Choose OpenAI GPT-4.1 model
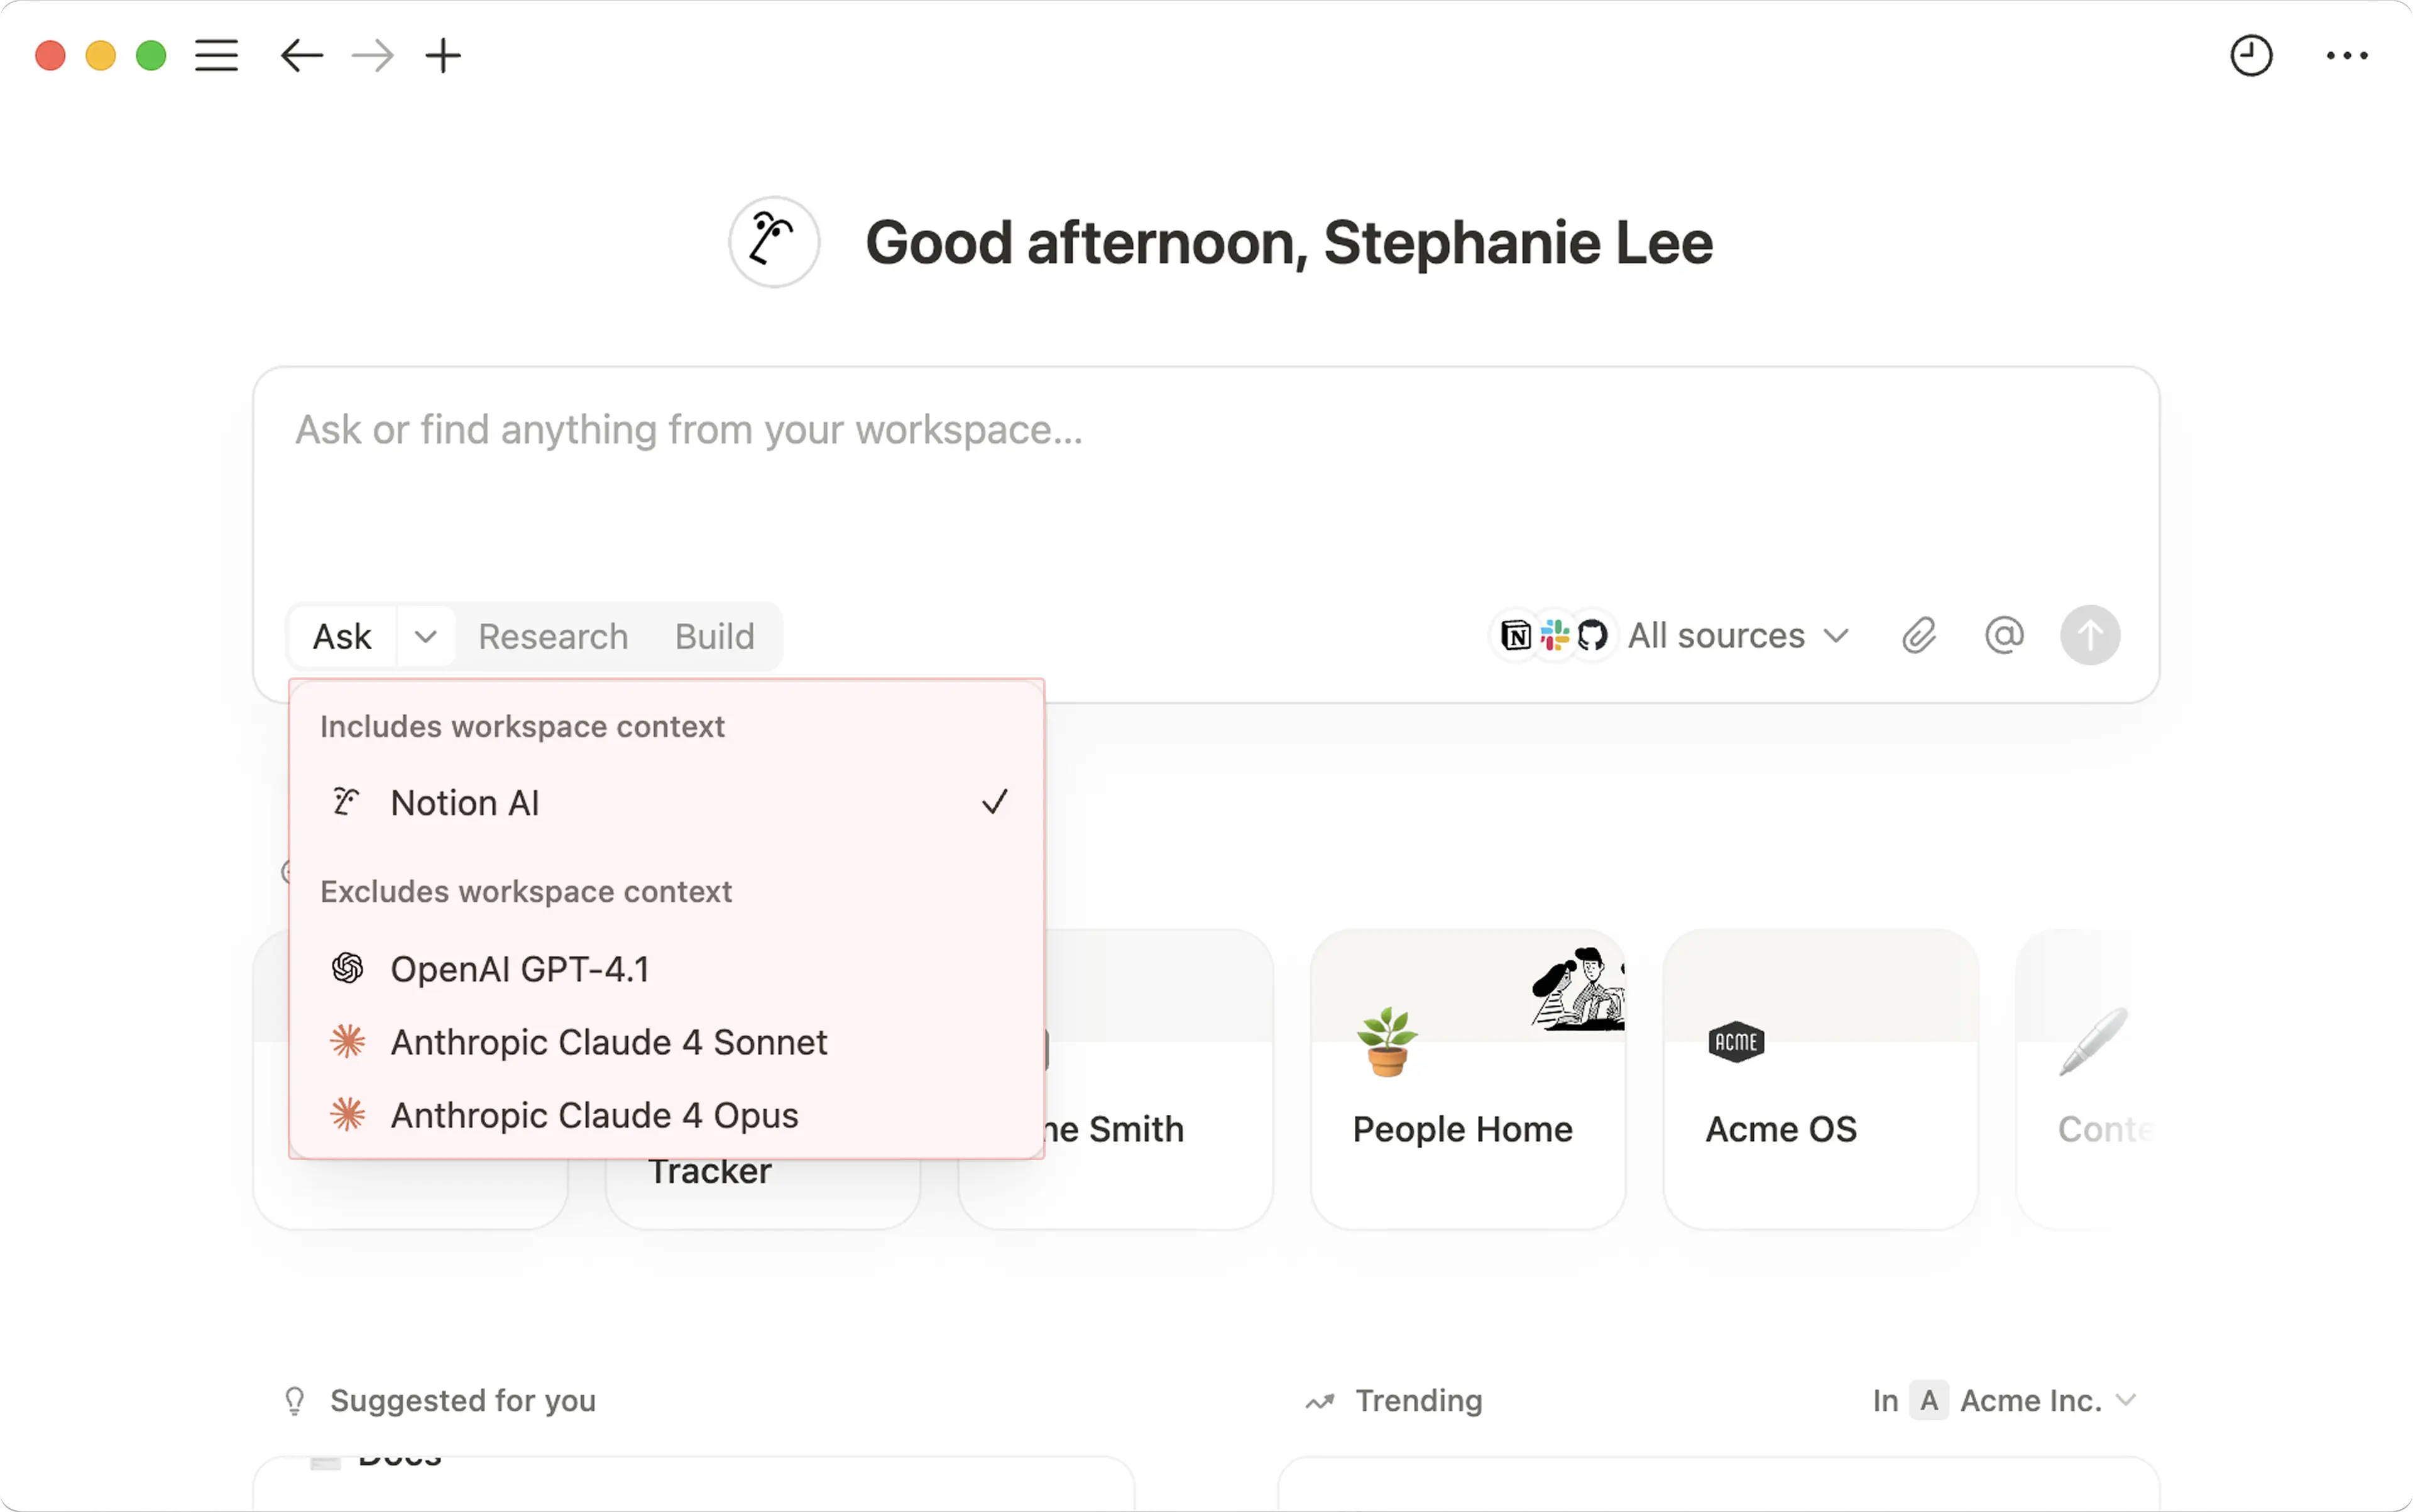 point(520,969)
